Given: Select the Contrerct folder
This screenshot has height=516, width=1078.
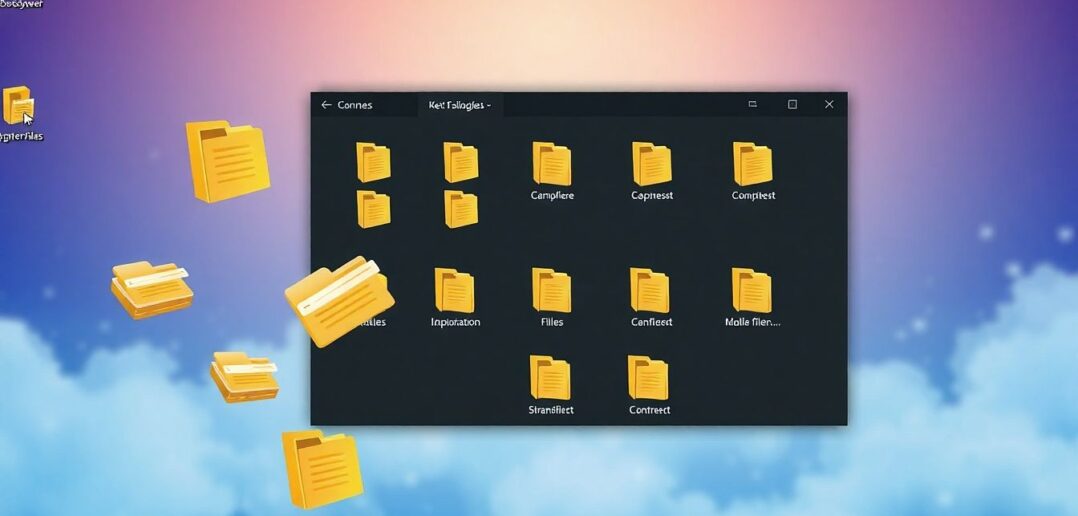Looking at the screenshot, I should [x=648, y=379].
